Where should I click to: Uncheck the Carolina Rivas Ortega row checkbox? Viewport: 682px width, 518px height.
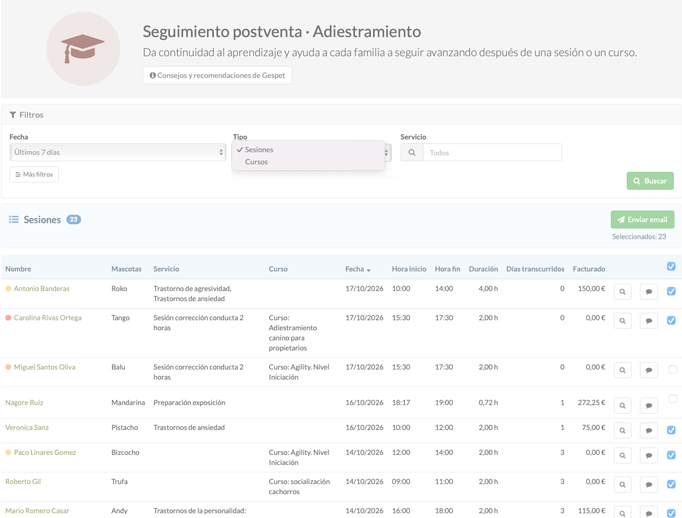click(671, 320)
